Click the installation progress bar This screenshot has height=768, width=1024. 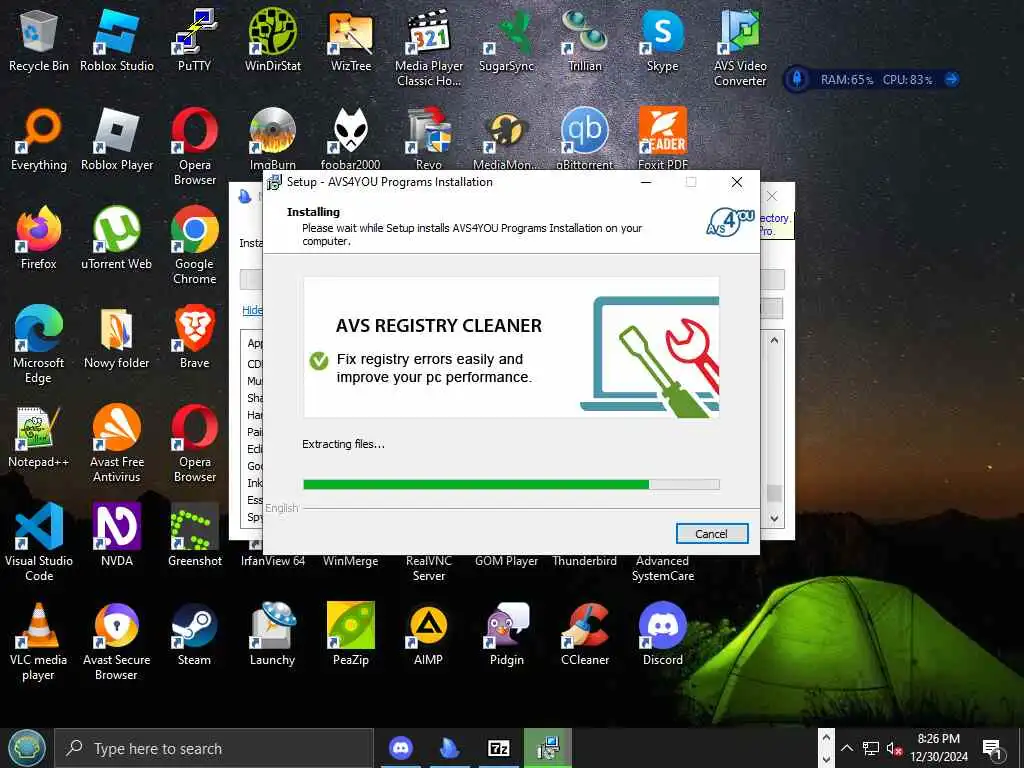511,484
